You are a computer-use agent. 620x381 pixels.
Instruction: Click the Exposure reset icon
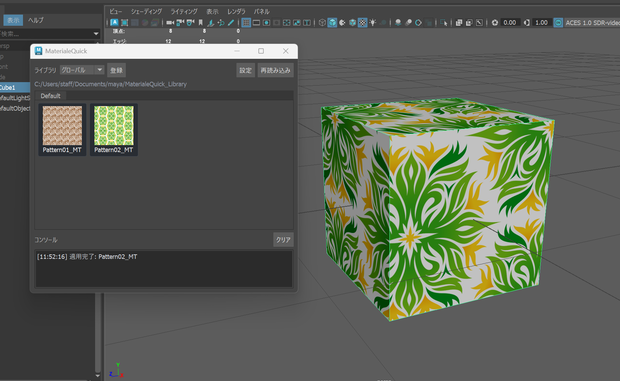[495, 23]
